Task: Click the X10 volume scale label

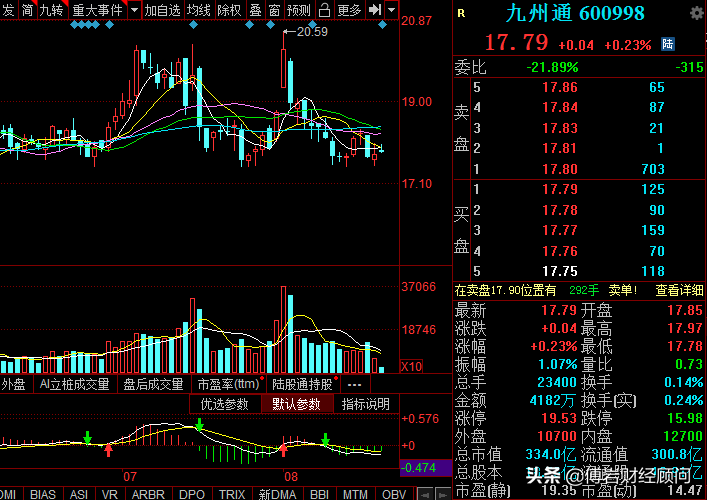Action: click(x=411, y=366)
